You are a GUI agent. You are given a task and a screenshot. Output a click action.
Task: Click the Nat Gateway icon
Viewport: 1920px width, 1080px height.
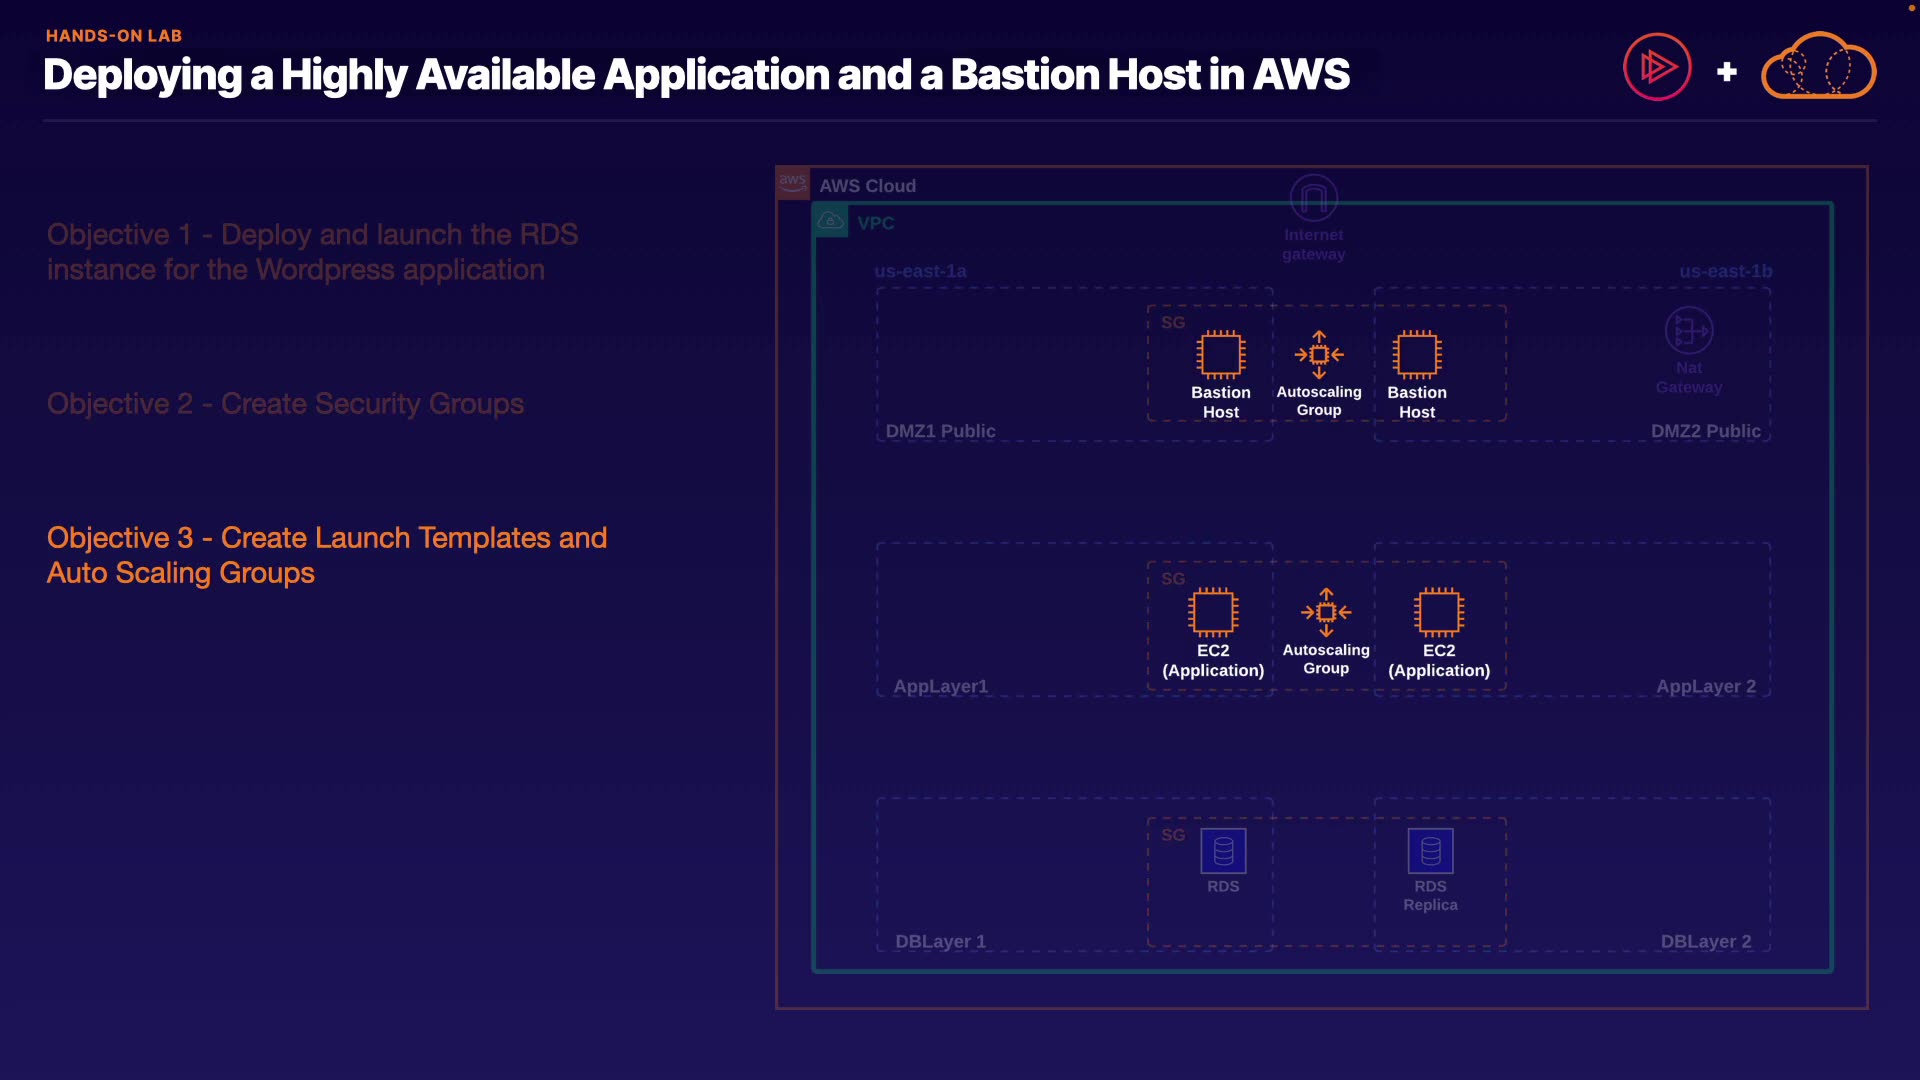(x=1688, y=330)
